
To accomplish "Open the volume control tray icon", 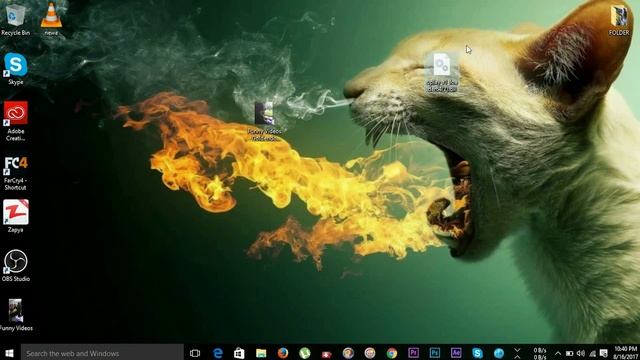I will [581, 353].
